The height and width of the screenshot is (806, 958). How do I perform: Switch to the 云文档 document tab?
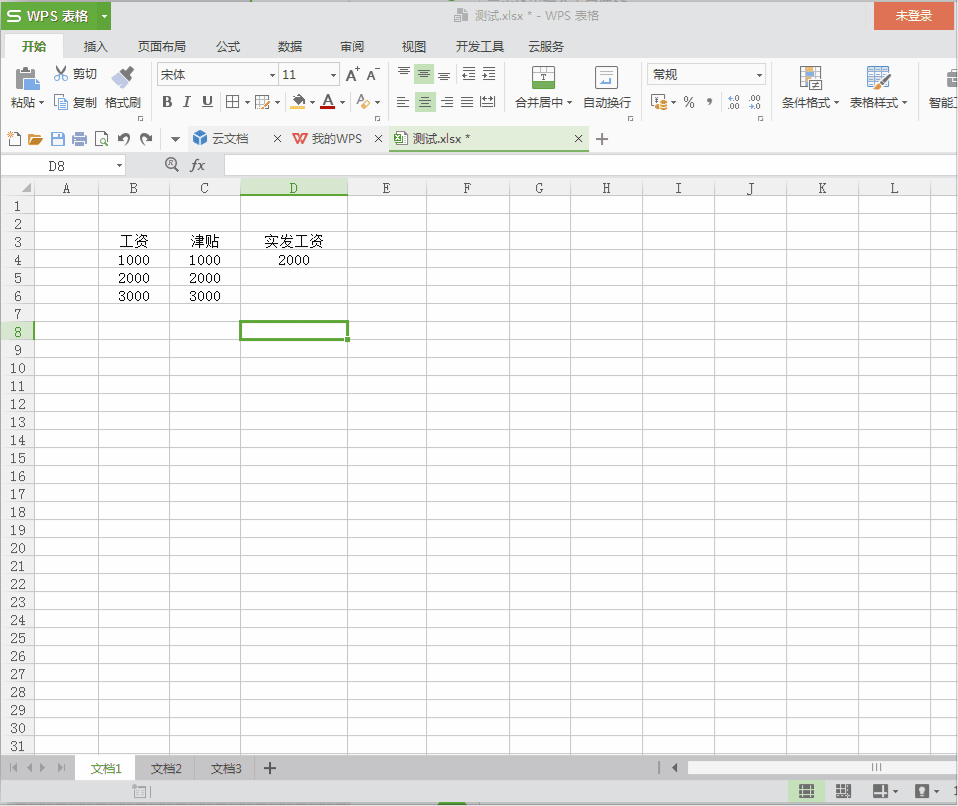pos(230,139)
